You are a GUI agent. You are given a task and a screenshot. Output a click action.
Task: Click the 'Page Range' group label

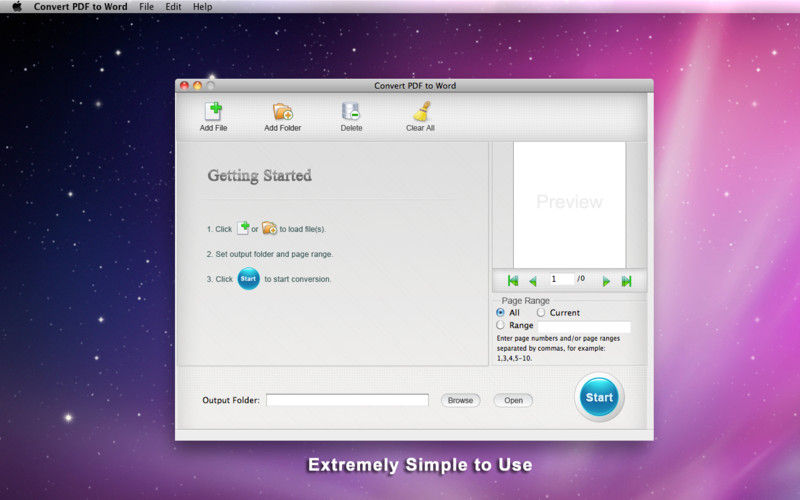(526, 301)
